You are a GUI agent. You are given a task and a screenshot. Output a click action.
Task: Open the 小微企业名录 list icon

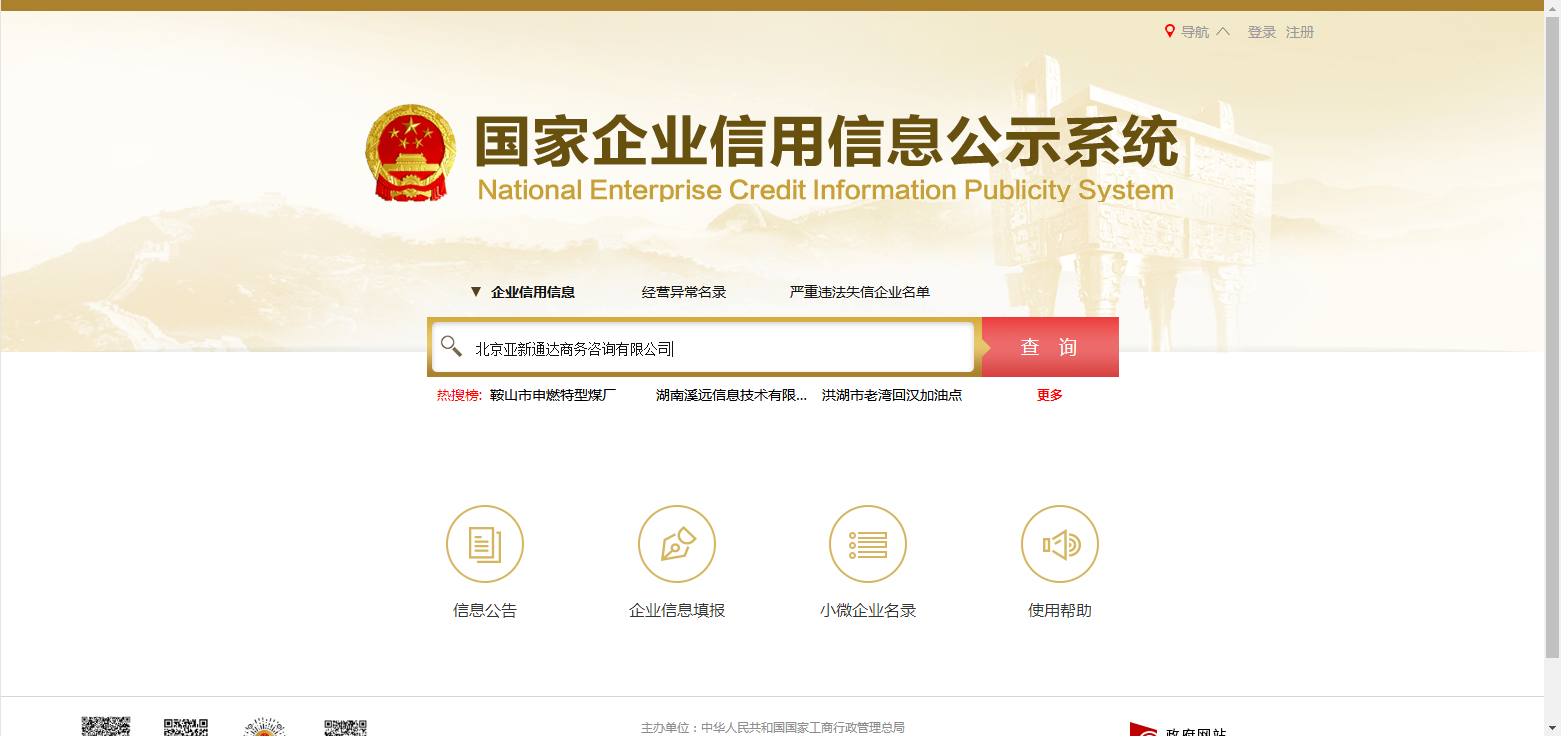pyautogui.click(x=868, y=544)
